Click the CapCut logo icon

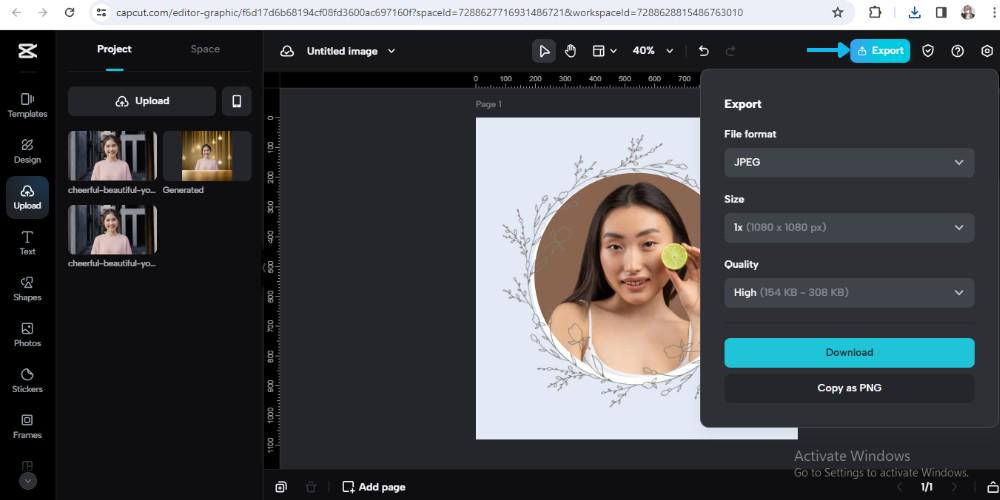pyautogui.click(x=27, y=51)
